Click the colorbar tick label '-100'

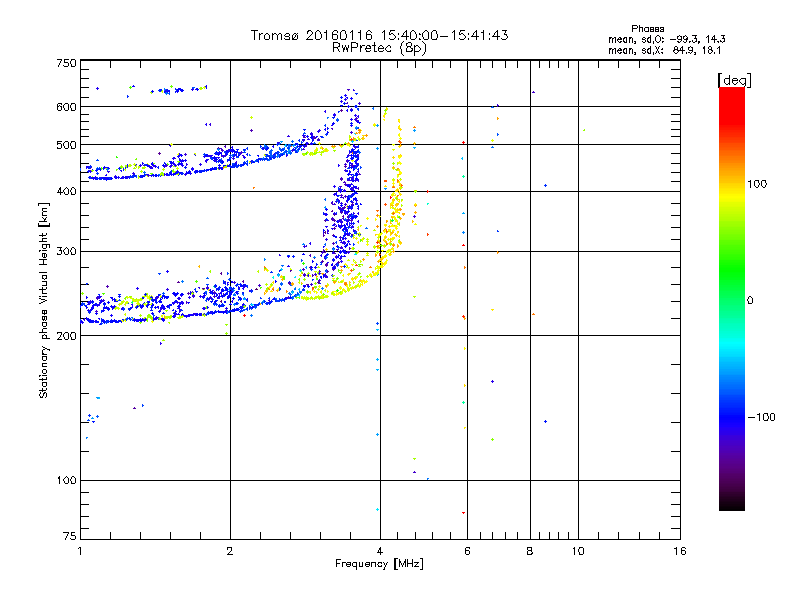761,417
